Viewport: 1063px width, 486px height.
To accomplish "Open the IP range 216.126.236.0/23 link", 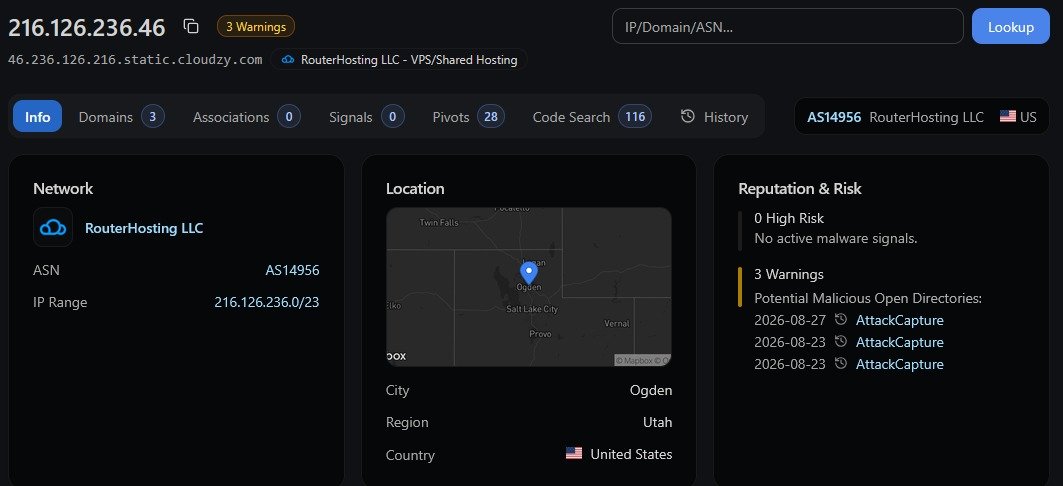I will 266,302.
